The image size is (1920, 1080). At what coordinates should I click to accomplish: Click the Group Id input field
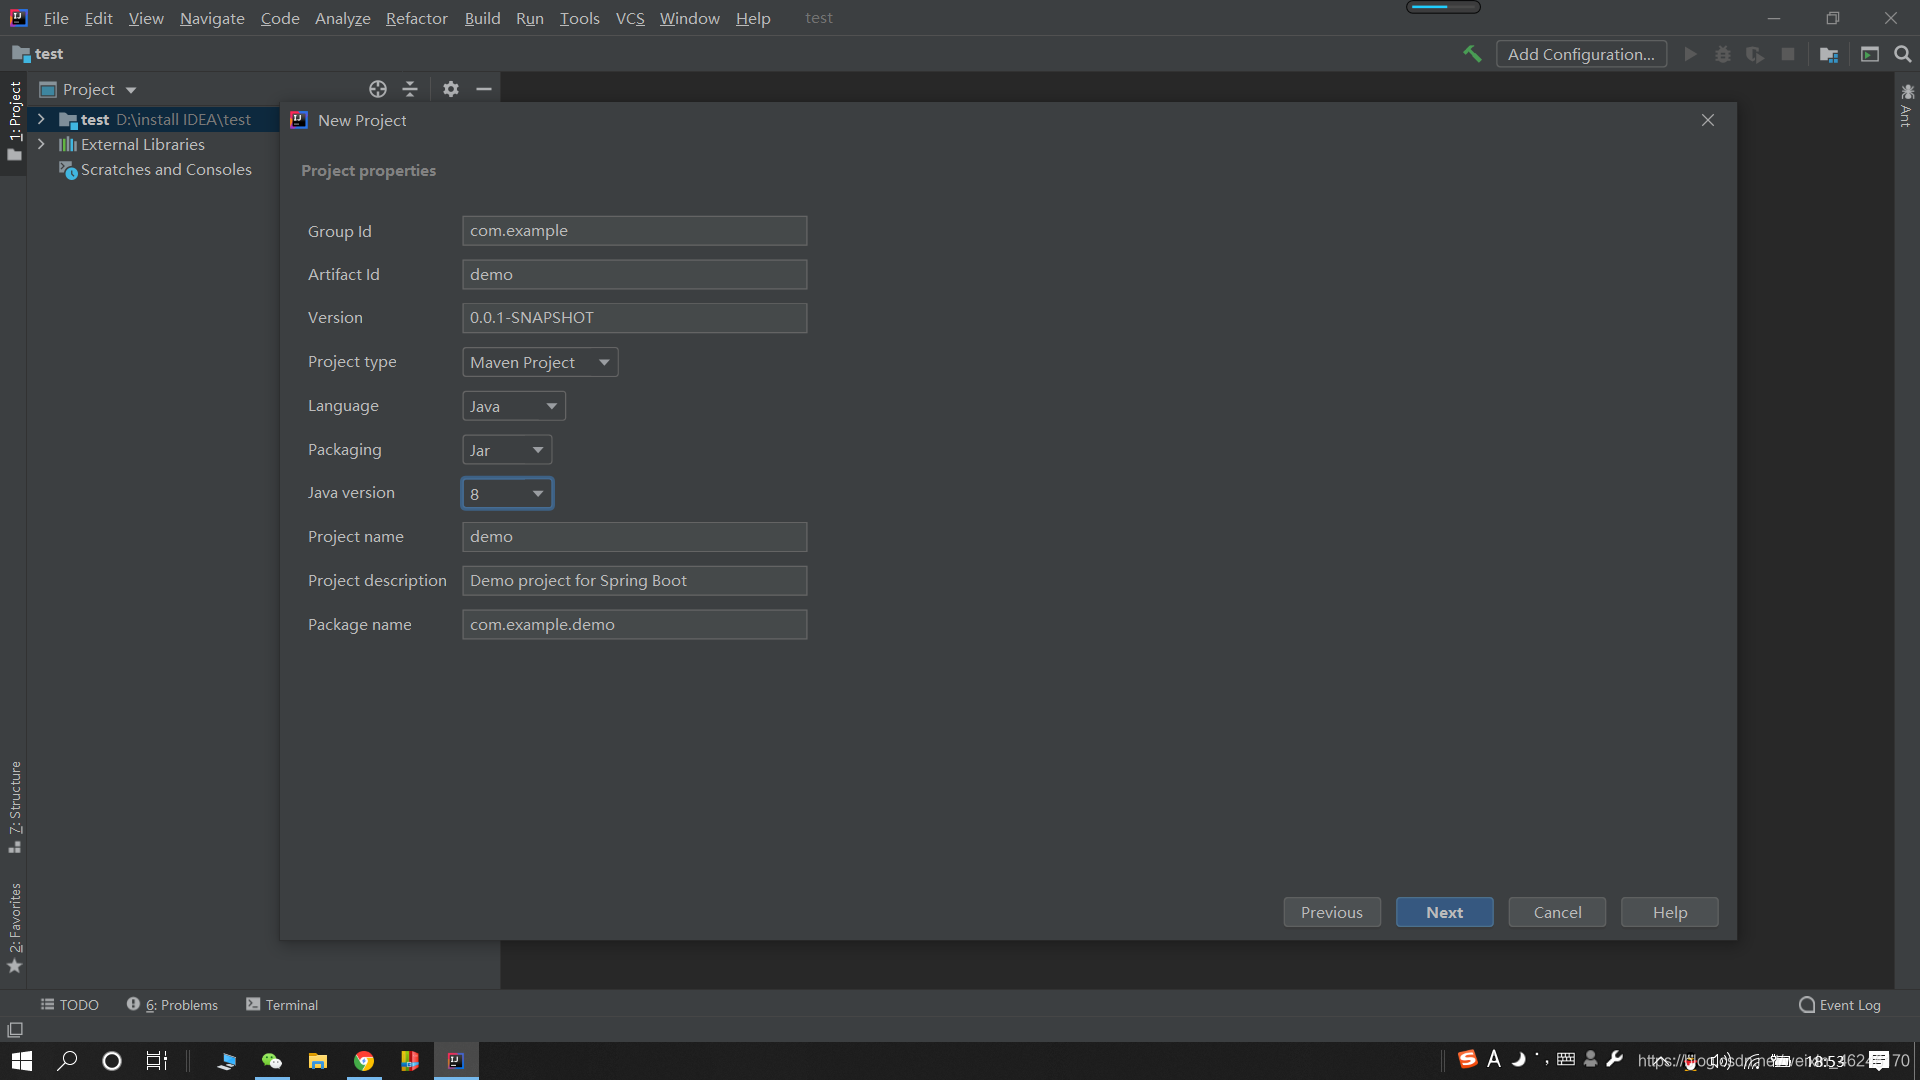click(634, 231)
